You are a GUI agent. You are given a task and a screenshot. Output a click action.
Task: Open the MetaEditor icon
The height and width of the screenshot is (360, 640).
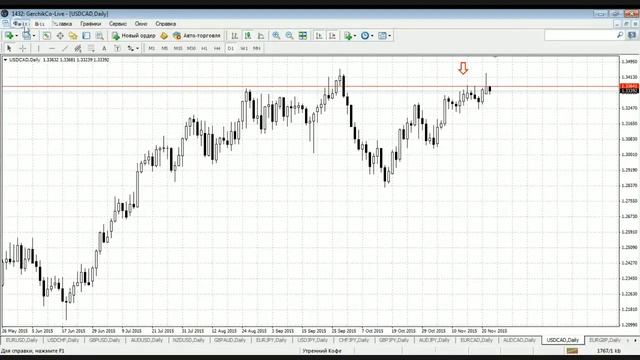point(164,36)
